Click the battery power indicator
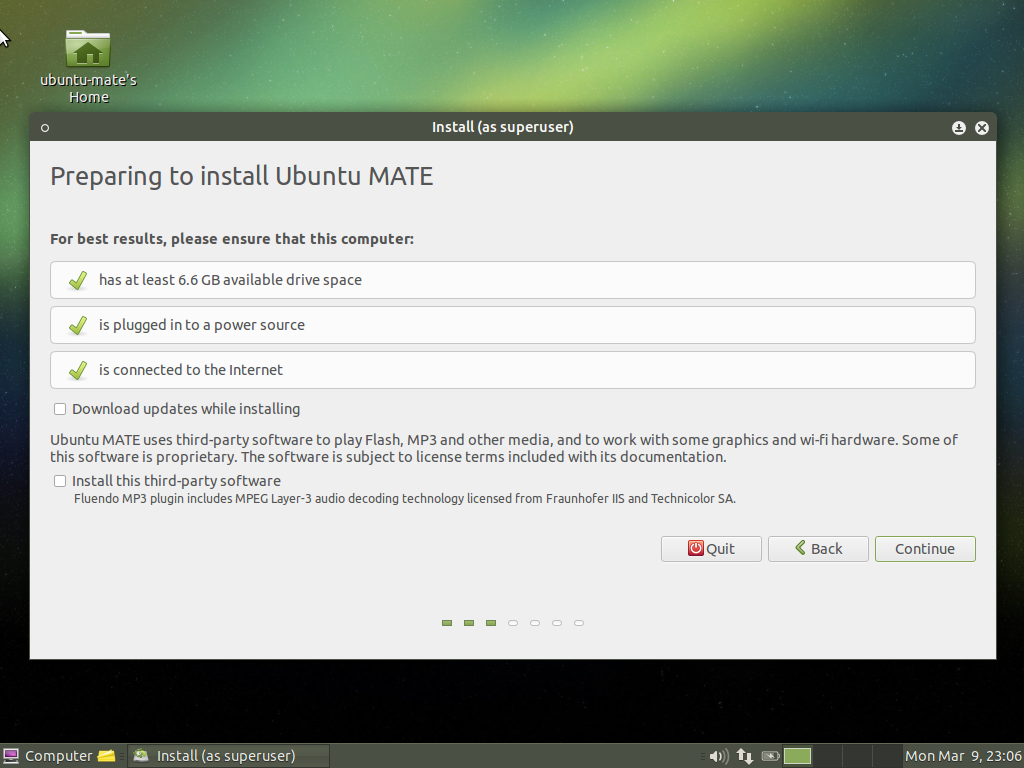This screenshot has width=1024, height=768. point(771,756)
